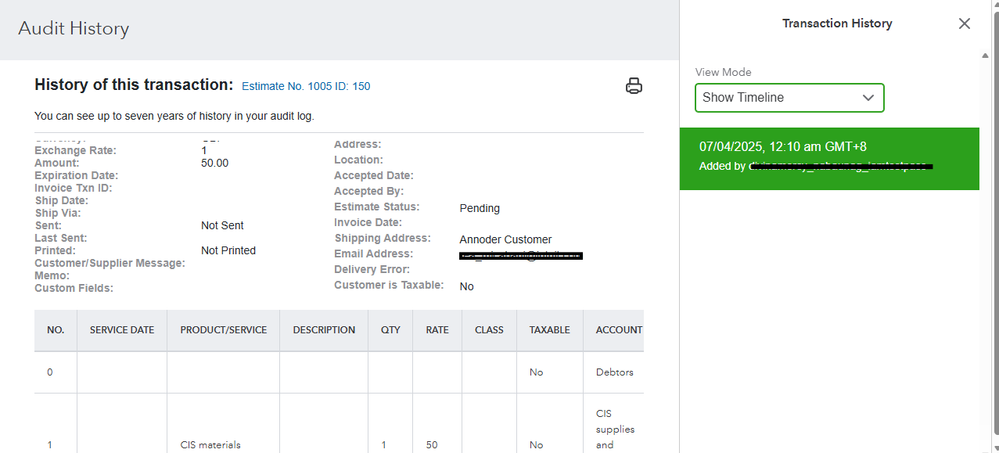Viewport: 999px width, 453px height.
Task: Close the Transaction History panel
Action: pos(964,24)
